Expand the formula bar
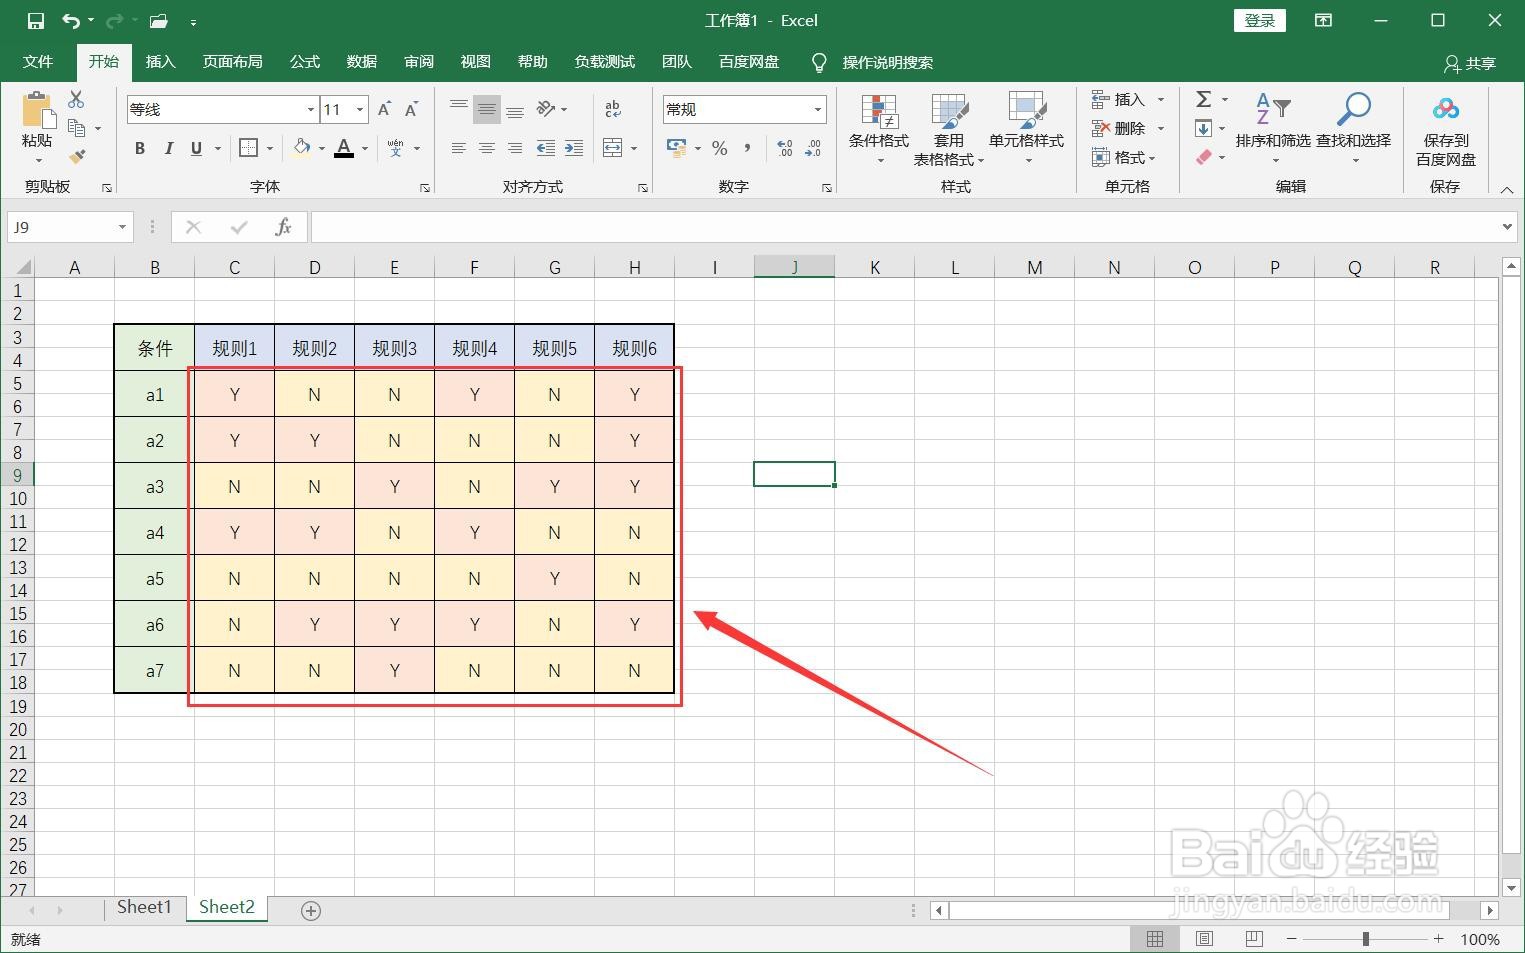This screenshot has width=1525, height=953. tap(1508, 227)
